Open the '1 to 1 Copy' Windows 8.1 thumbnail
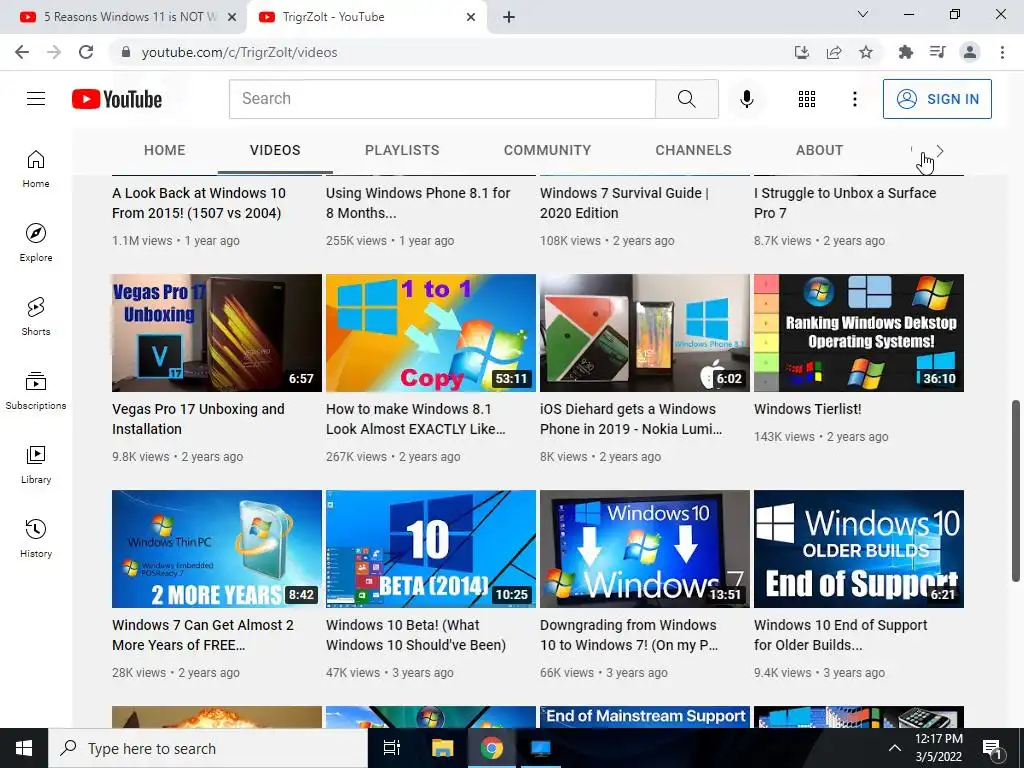Viewport: 1024px width, 768px height. 431,332
